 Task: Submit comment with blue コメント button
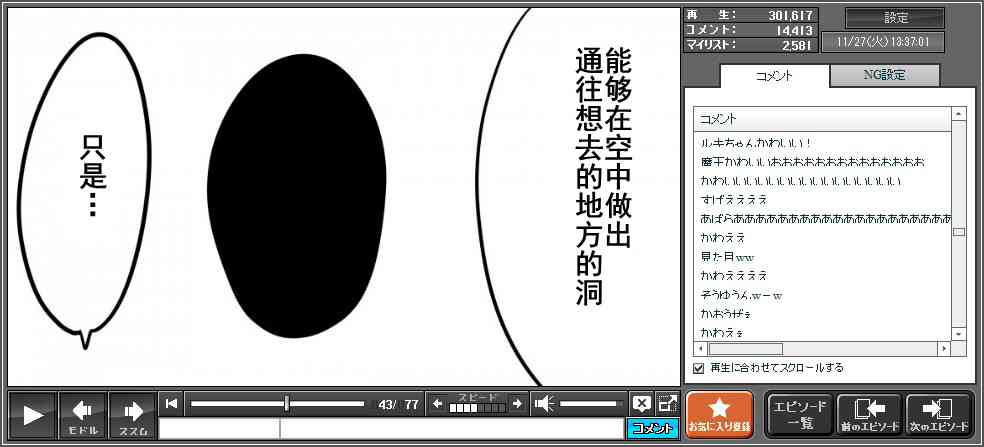(x=652, y=429)
